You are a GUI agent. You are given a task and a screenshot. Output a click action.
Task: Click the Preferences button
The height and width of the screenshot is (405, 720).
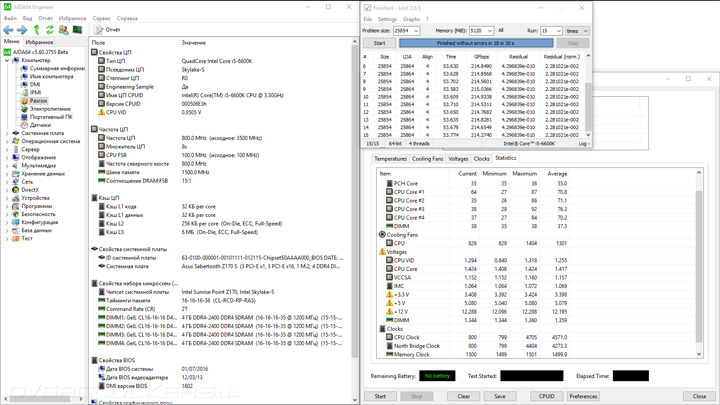tap(583, 396)
